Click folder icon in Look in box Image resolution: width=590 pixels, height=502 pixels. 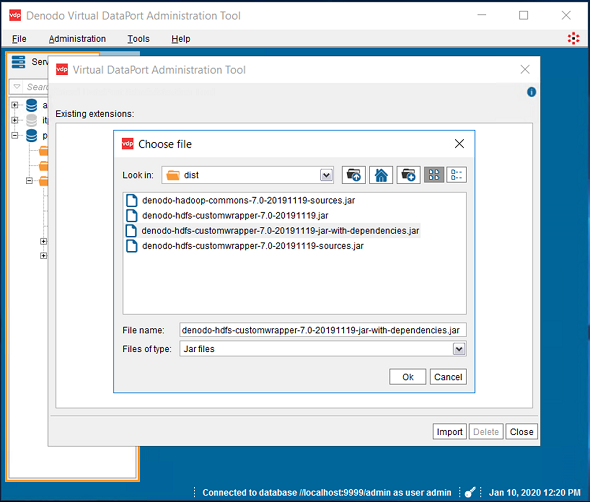[173, 175]
